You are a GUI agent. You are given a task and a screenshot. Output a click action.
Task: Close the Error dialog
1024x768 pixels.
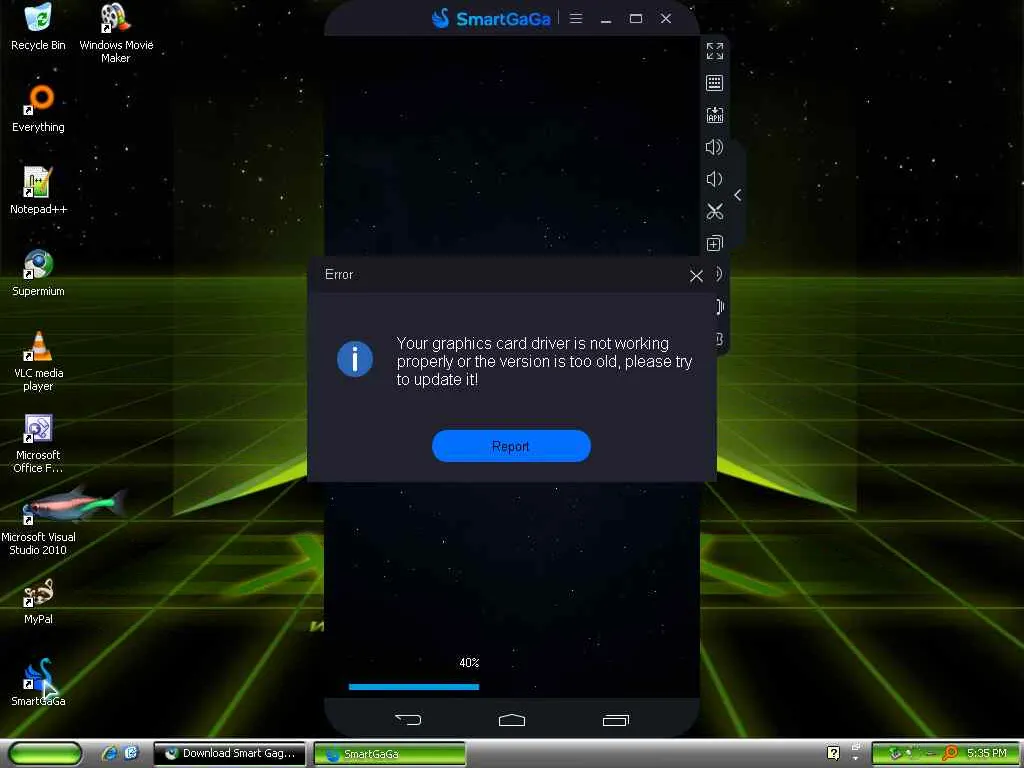696,276
